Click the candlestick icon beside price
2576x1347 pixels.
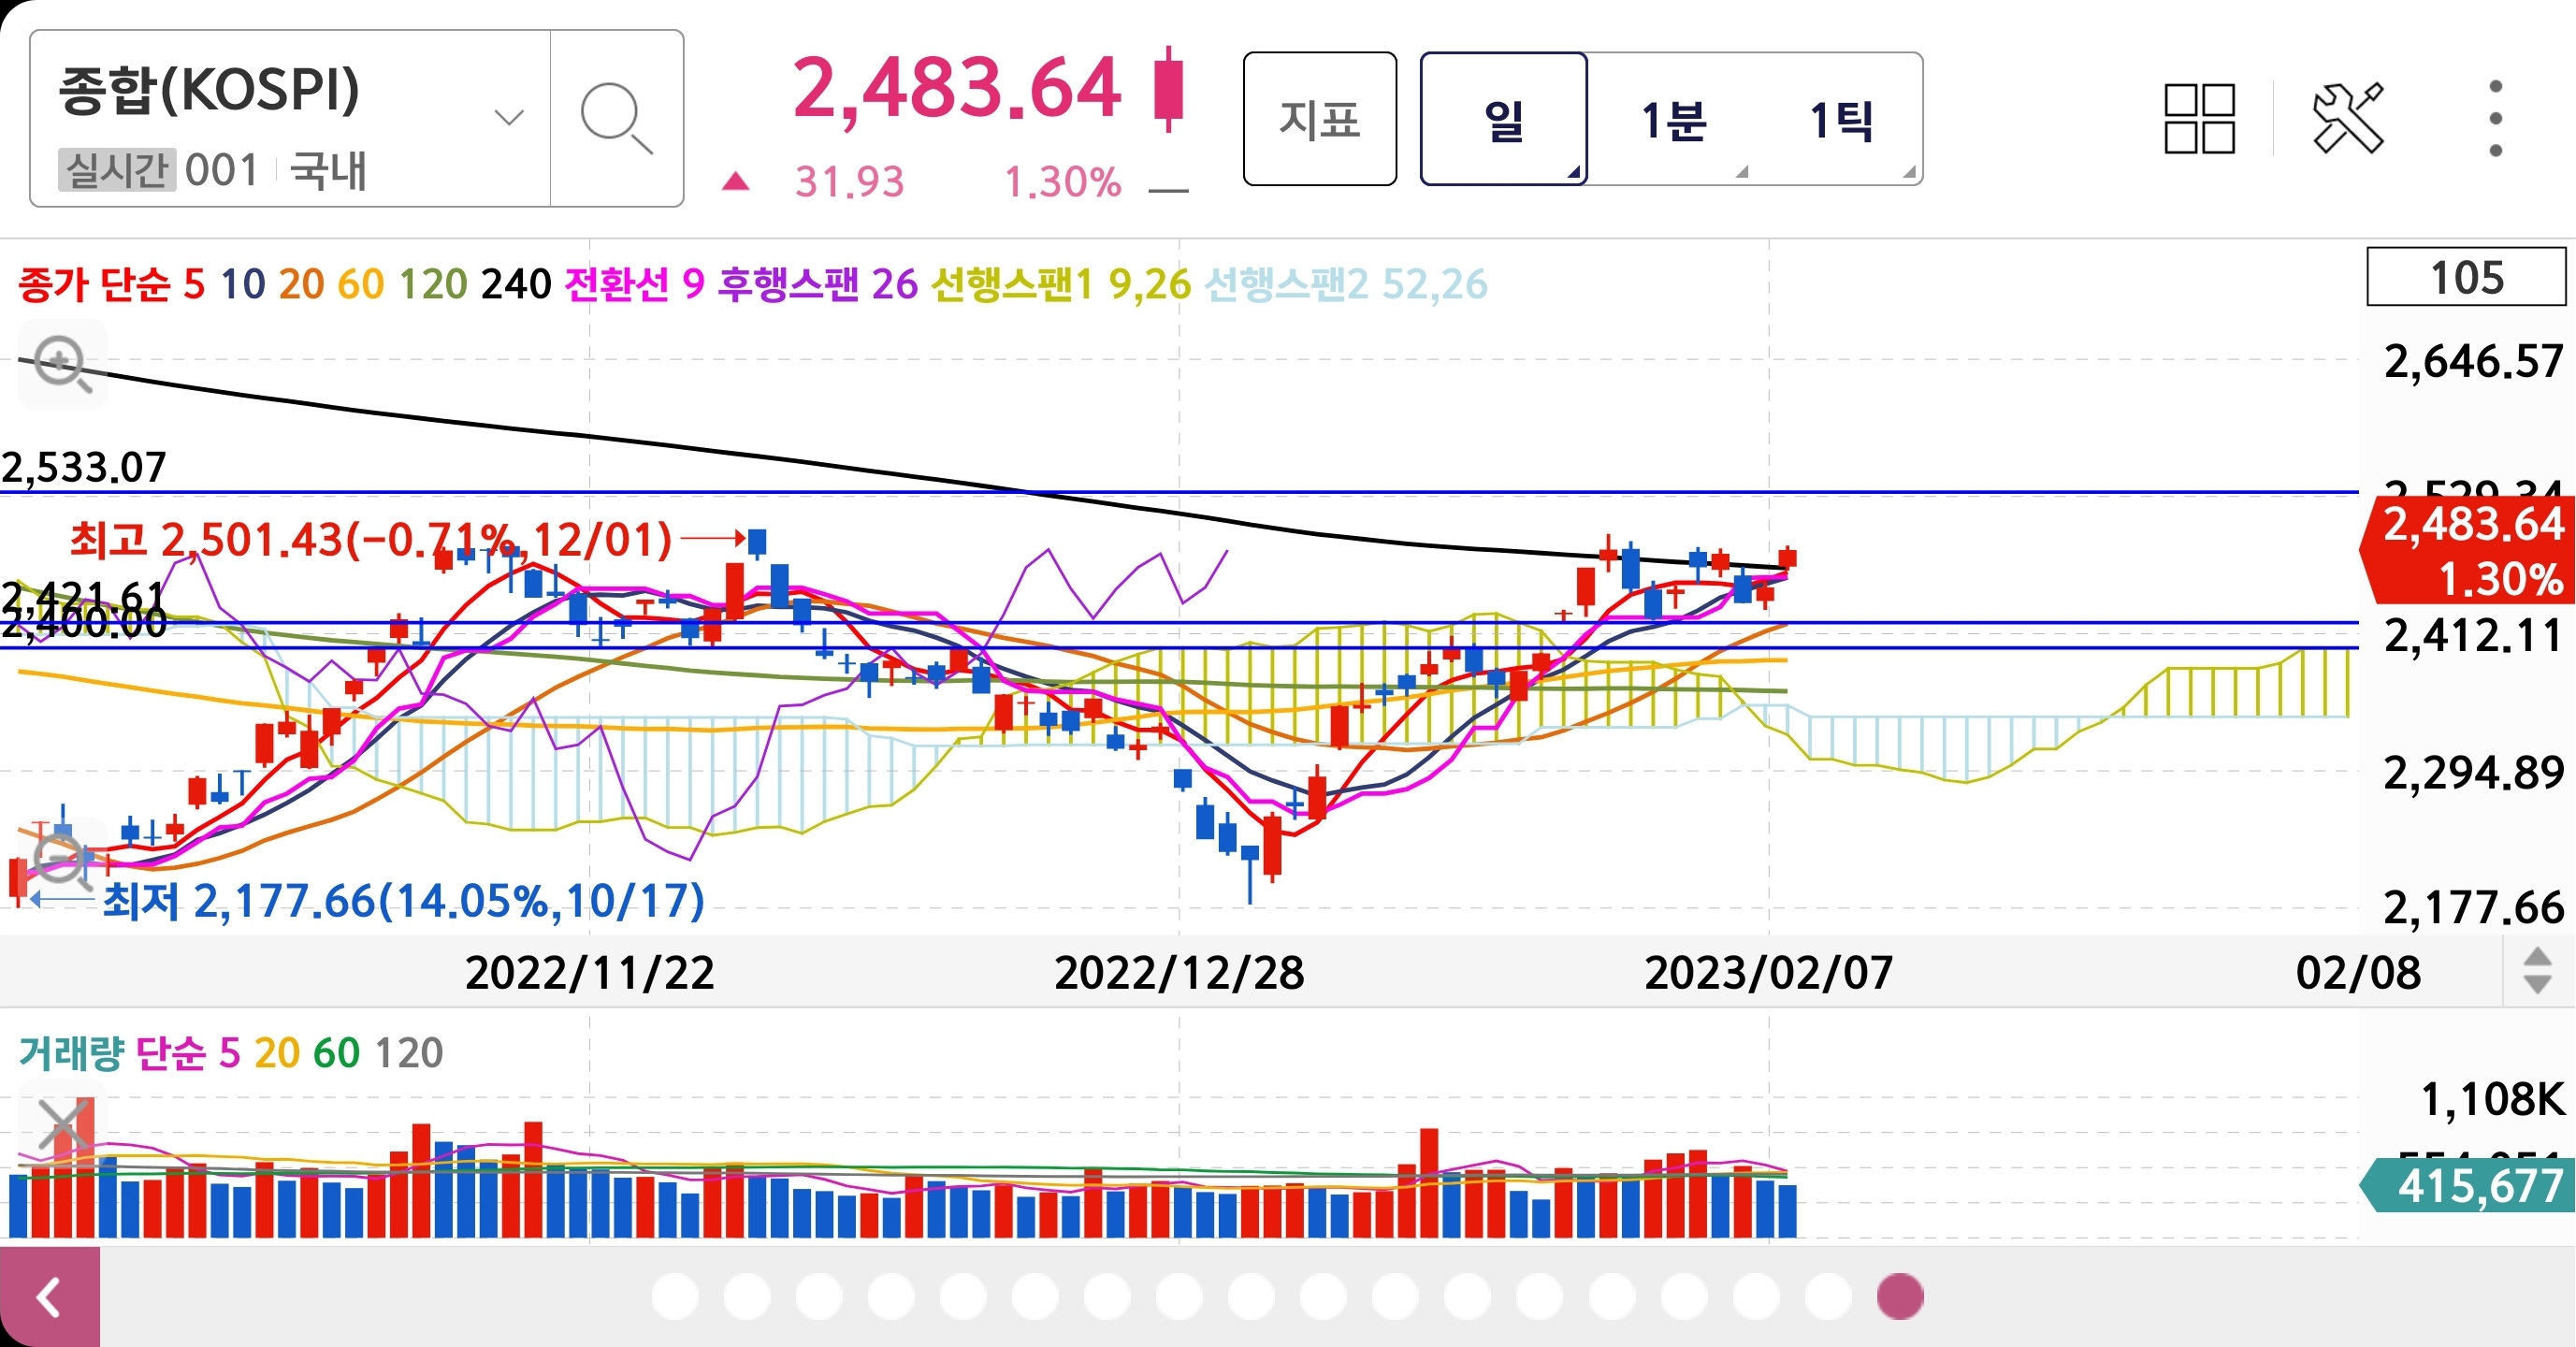point(1167,89)
